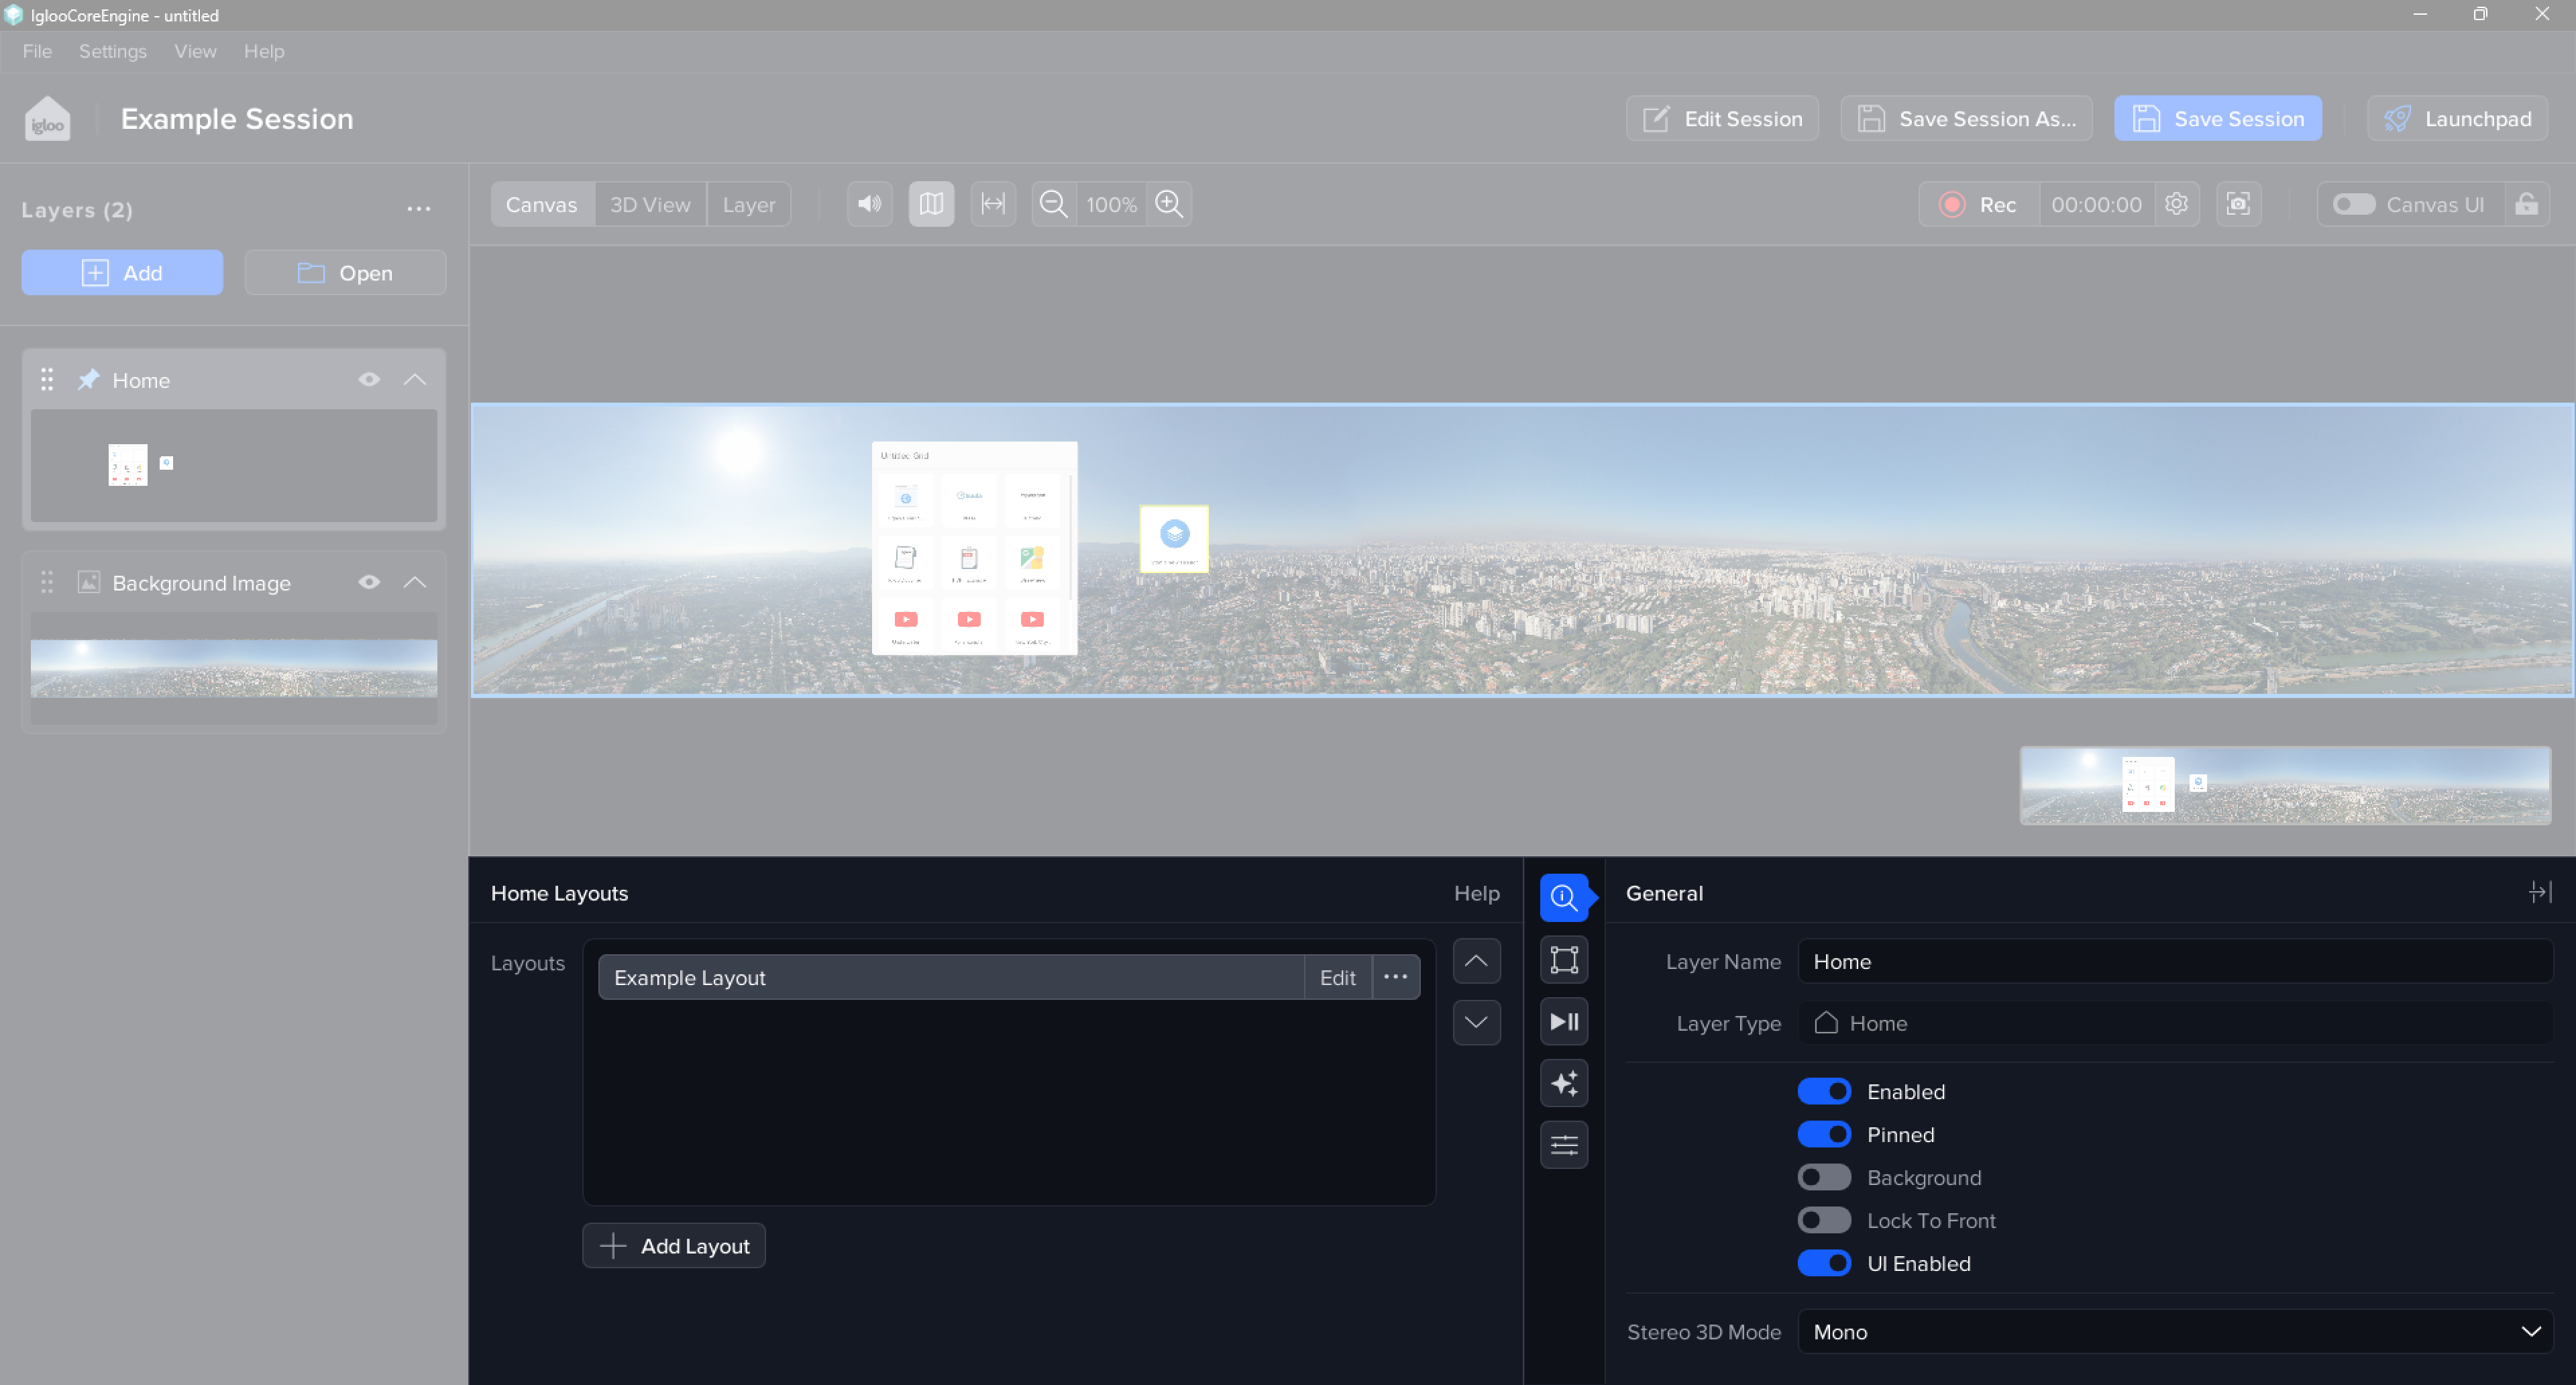
Task: Collapse the Home layer preview
Action: (x=414, y=379)
